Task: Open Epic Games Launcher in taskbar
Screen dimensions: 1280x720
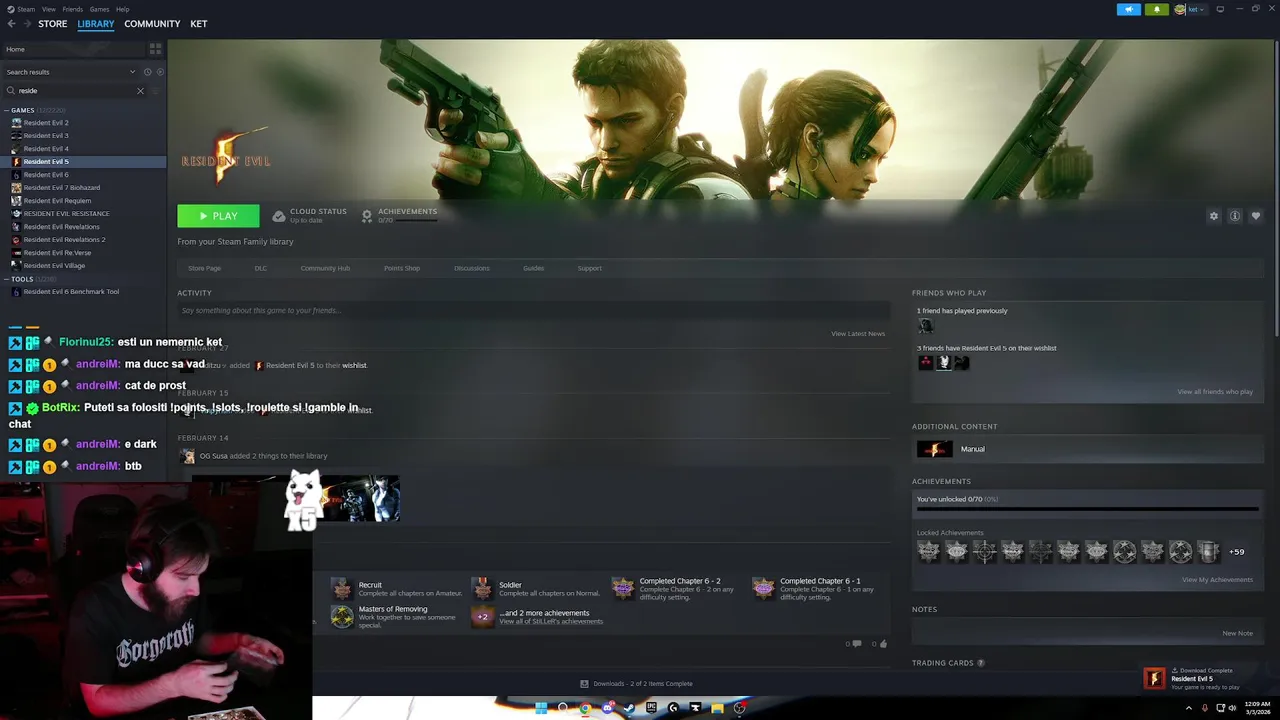Action: pos(651,708)
